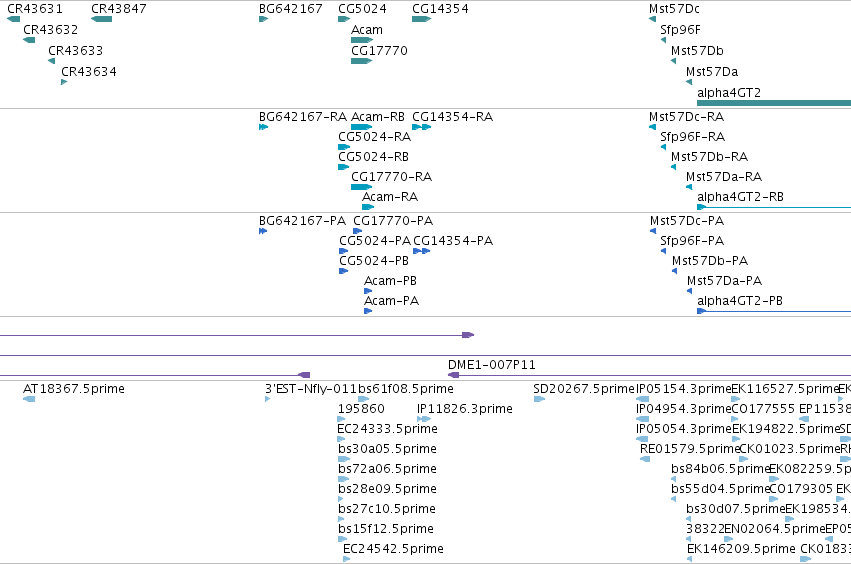The image size is (851, 564).
Task: Select the 195860 EST glyph
Action: 342,419
